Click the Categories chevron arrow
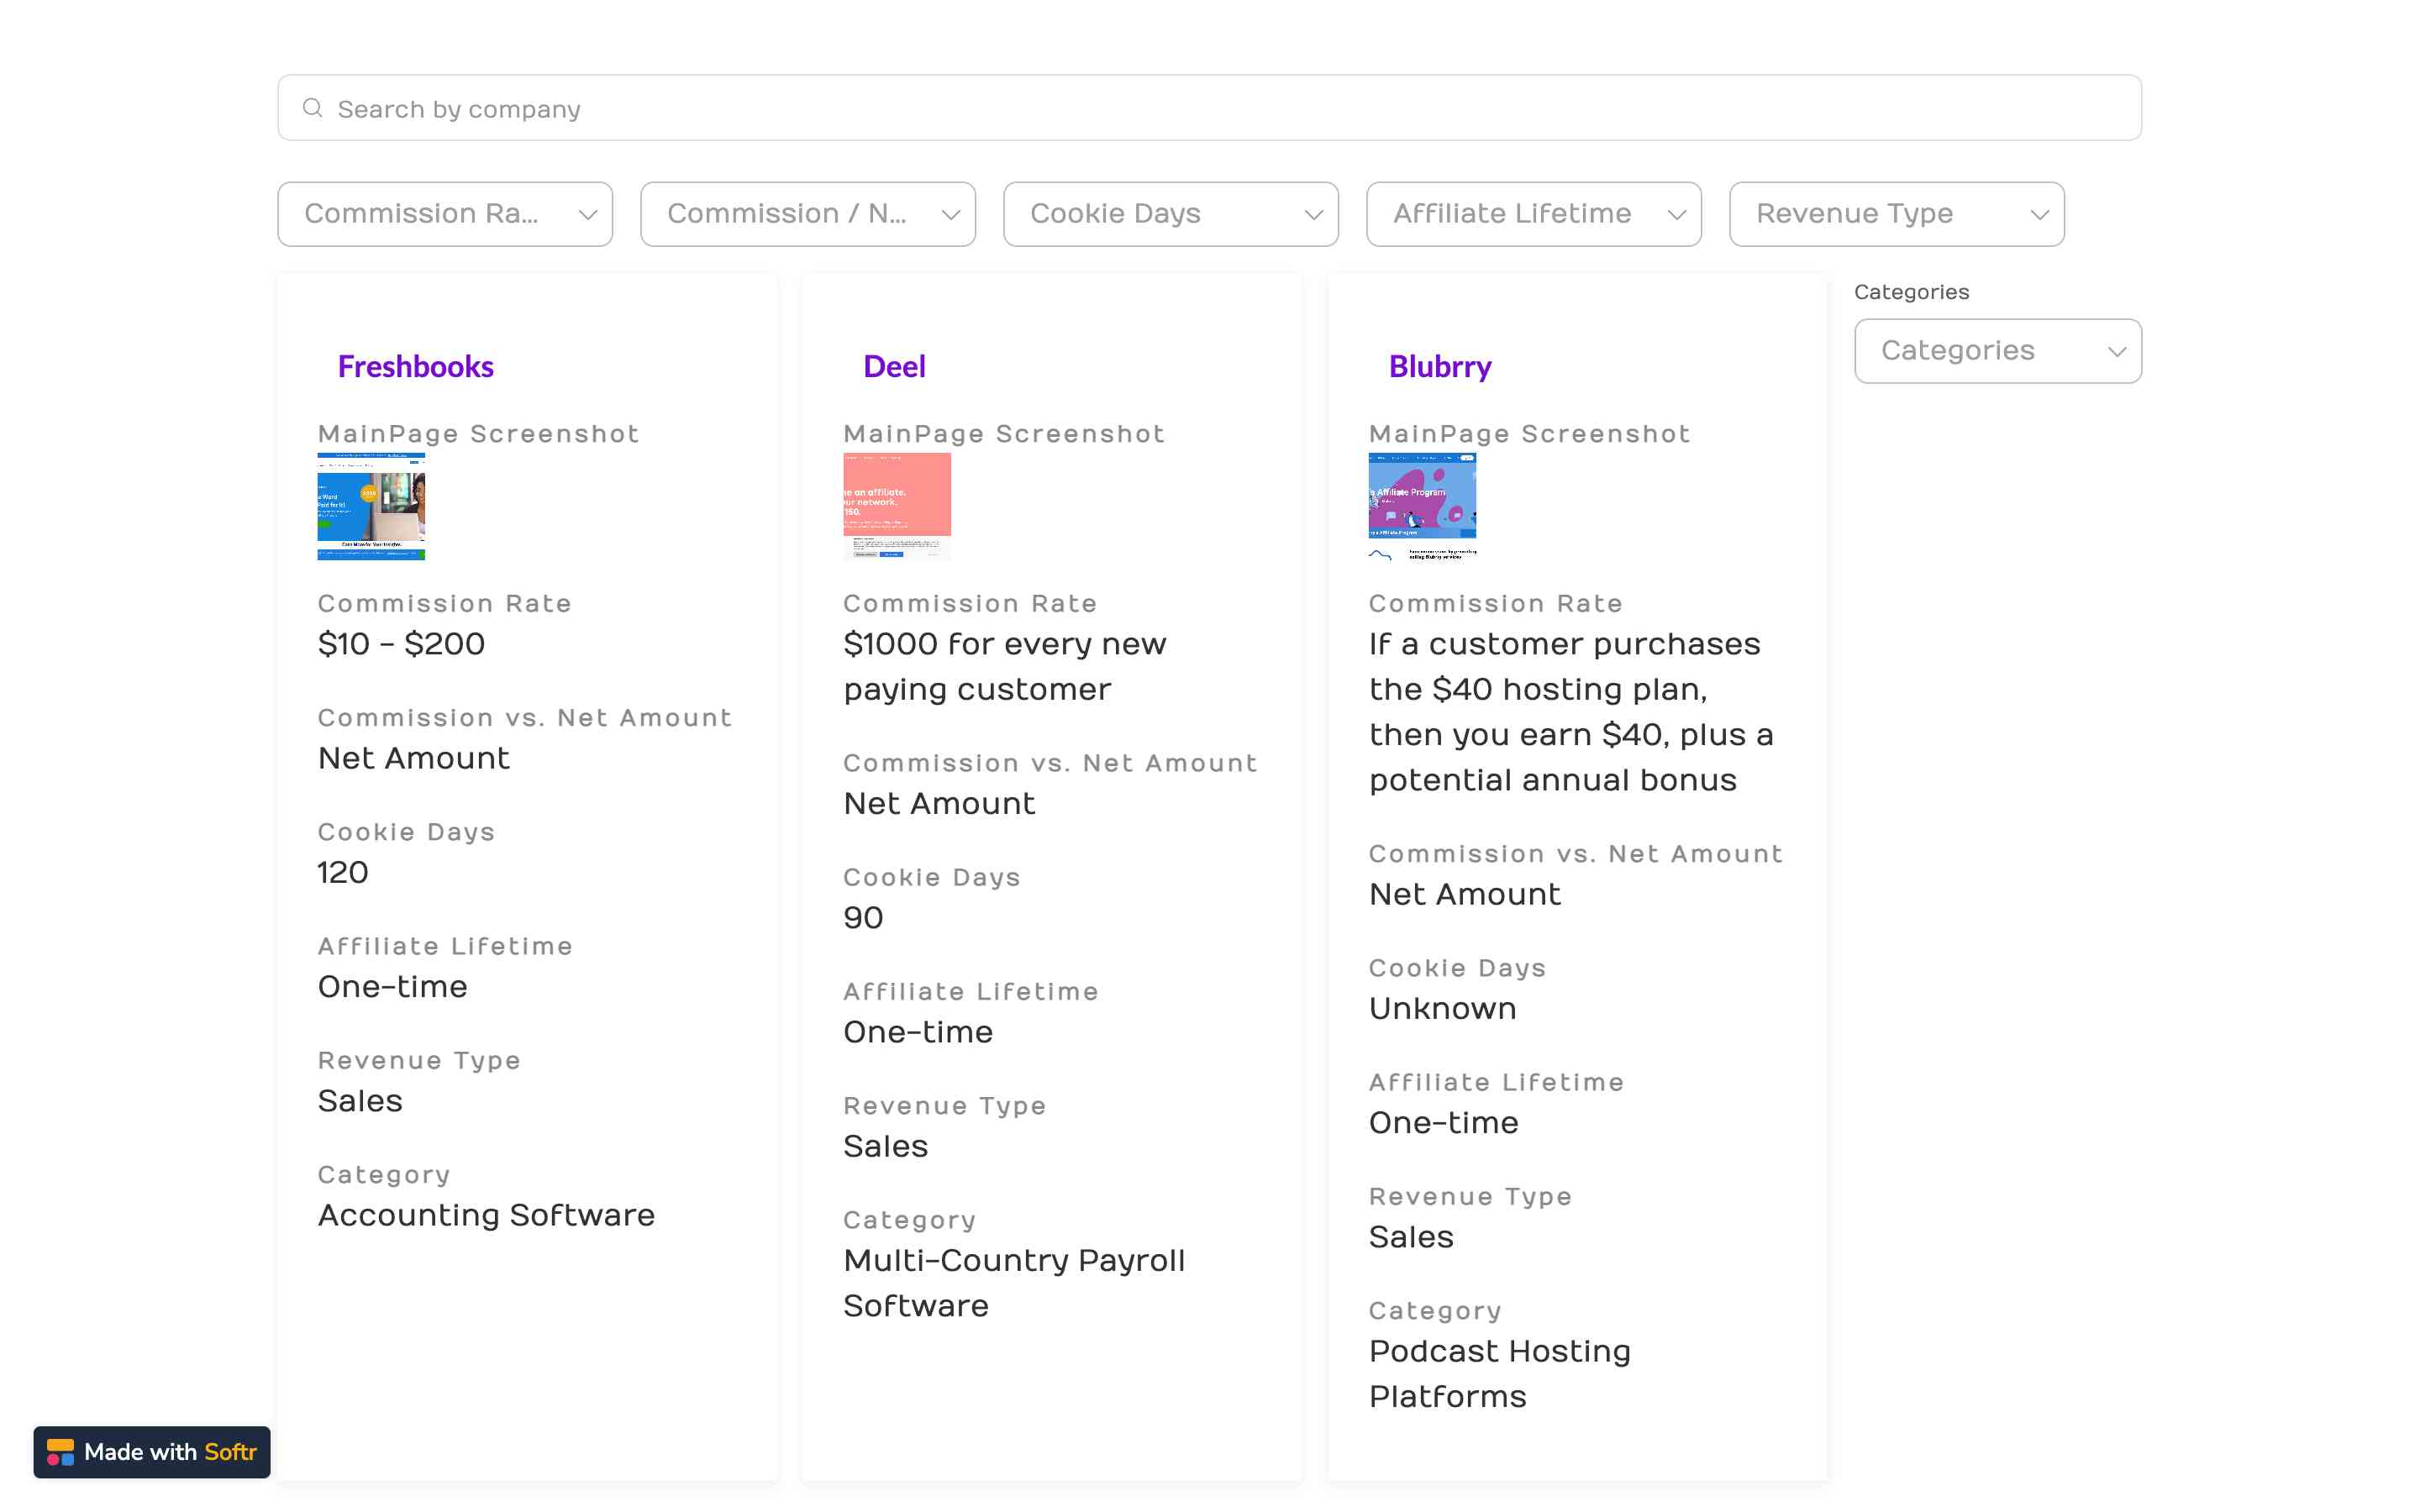The image size is (2420, 1512). [2117, 352]
